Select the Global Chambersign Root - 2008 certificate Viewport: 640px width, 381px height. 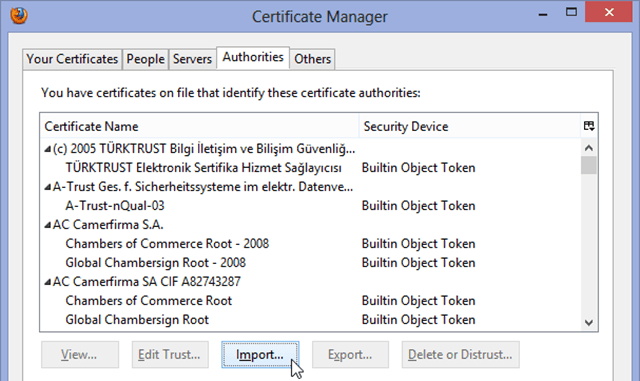[x=310, y=263]
